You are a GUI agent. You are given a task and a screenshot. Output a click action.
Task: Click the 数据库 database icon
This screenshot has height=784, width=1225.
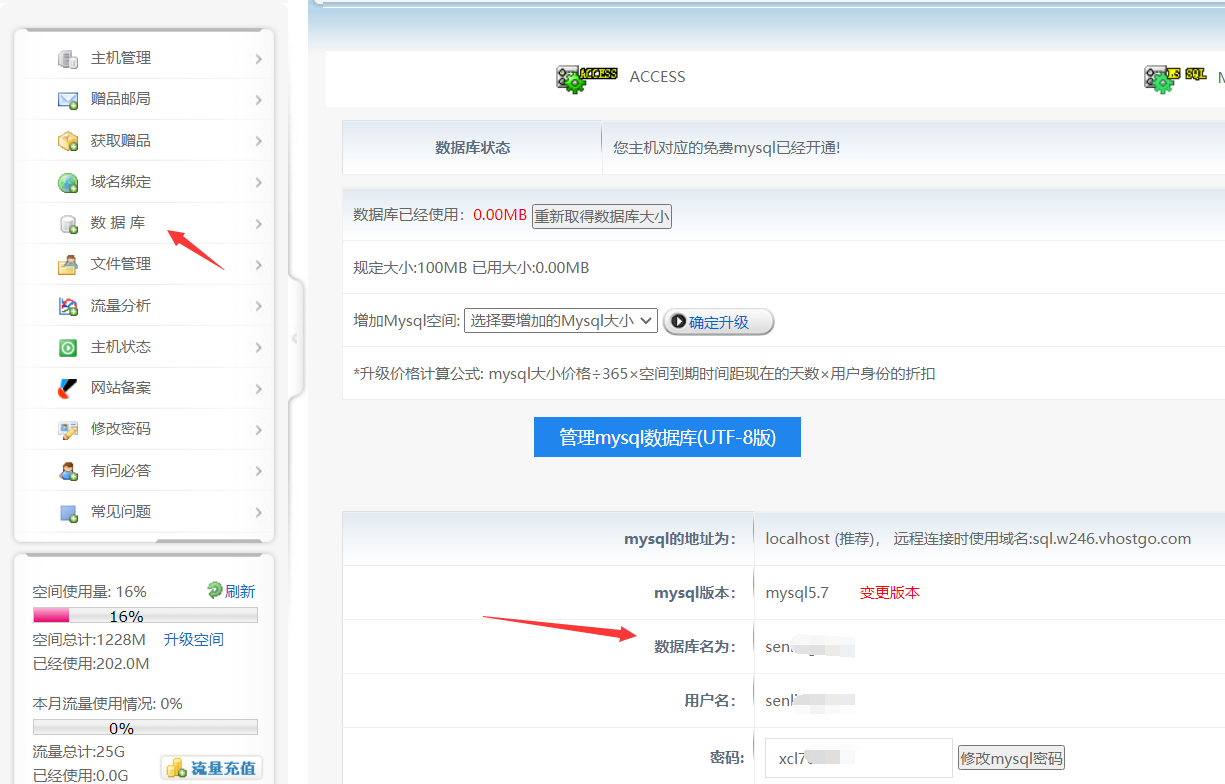pyautogui.click(x=68, y=224)
